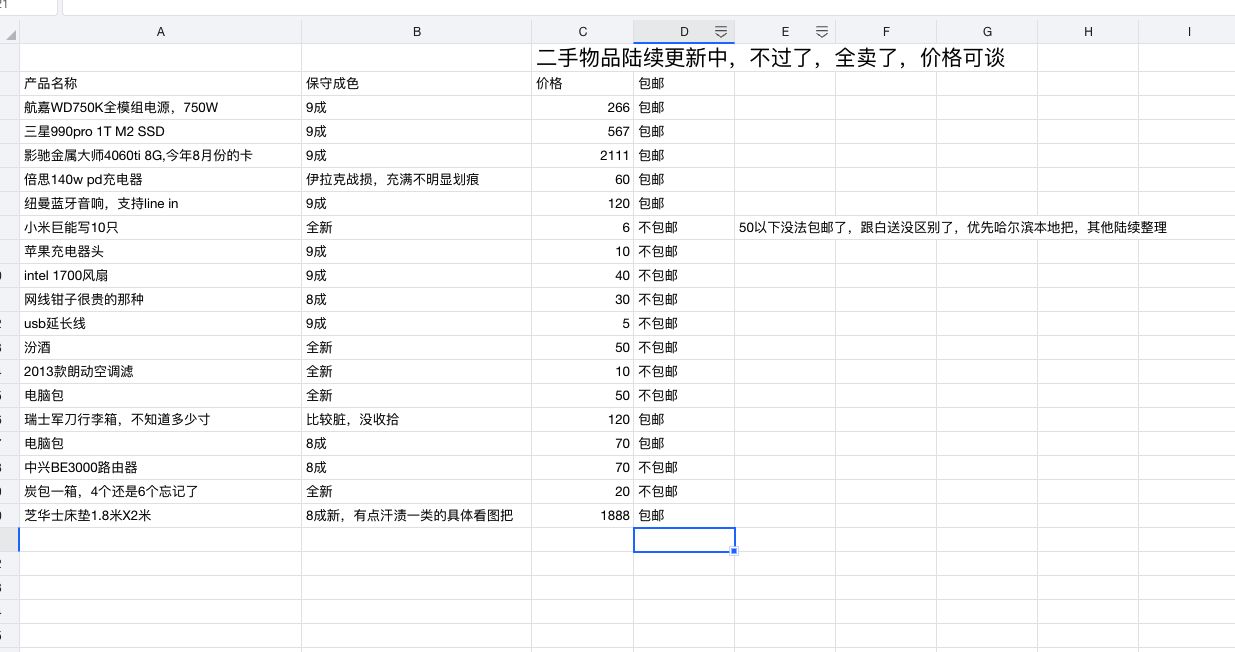Viewport: 1235px width, 652px height.
Task: Open the filter dropdown on column E header
Action: tap(821, 31)
